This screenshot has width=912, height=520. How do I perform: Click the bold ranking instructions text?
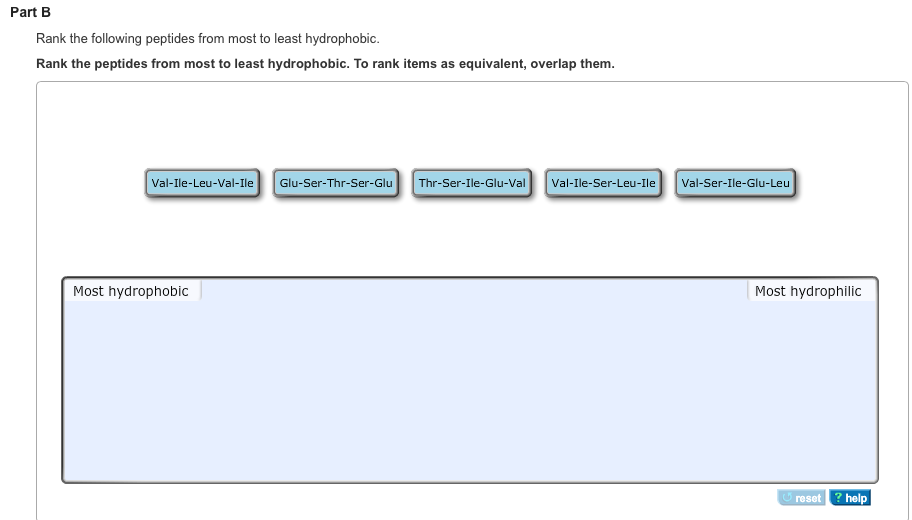tap(325, 64)
